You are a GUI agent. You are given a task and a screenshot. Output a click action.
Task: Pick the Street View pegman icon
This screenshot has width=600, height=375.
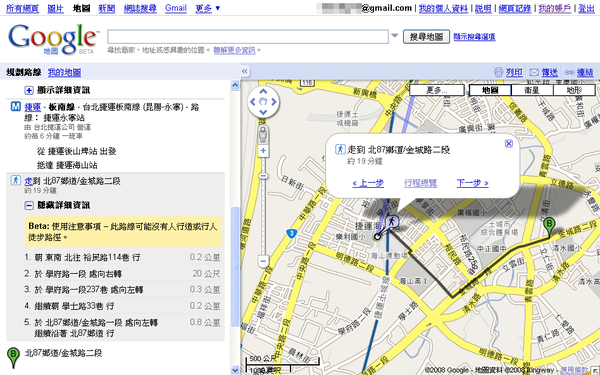[x=263, y=134]
